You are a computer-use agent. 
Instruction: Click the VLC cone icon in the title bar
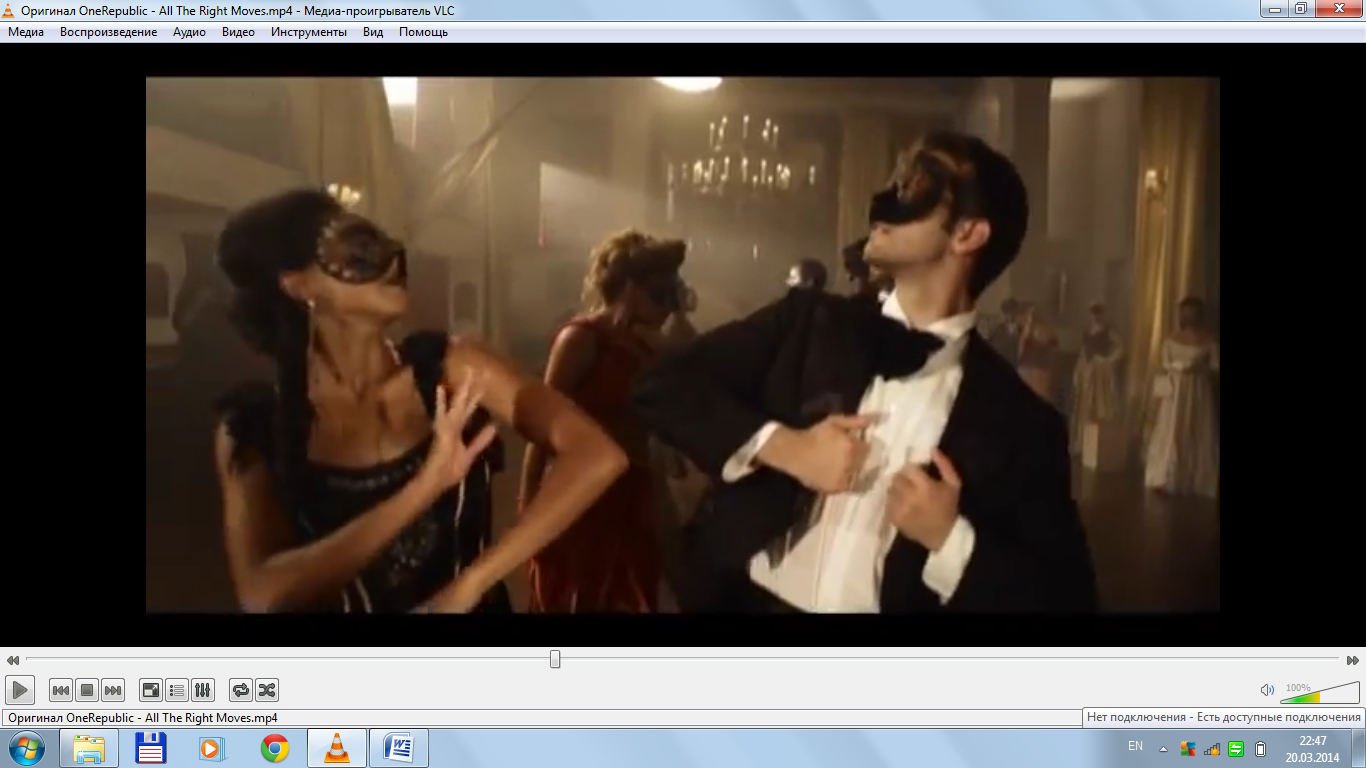coord(9,10)
